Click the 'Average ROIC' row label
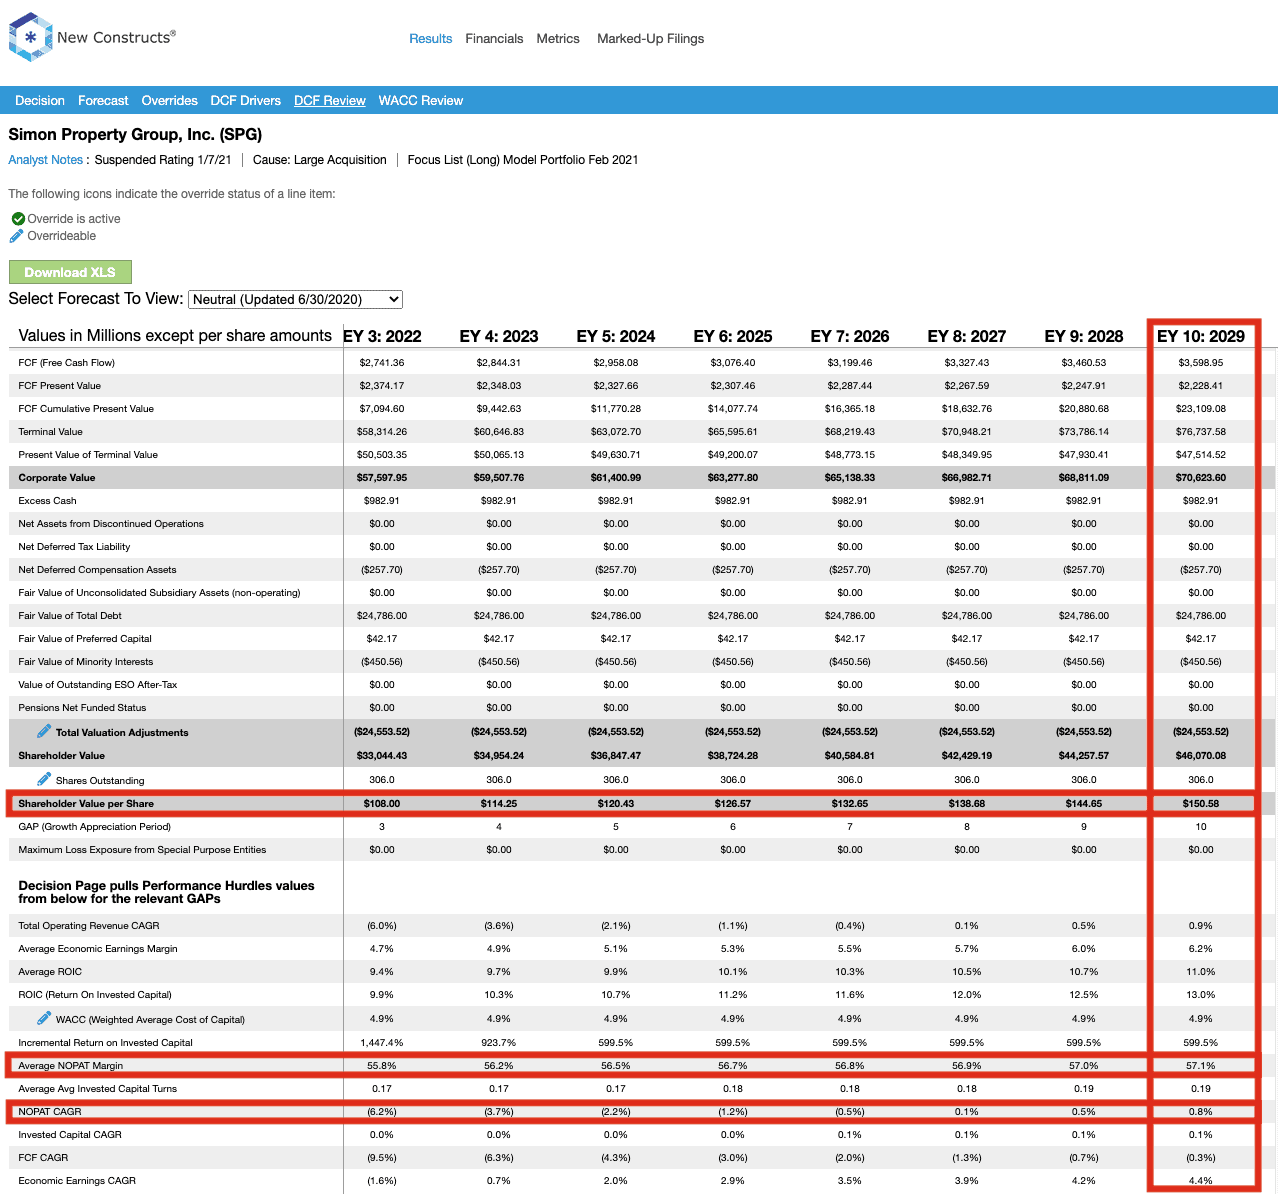Viewport: 1278px width, 1194px height. (50, 972)
